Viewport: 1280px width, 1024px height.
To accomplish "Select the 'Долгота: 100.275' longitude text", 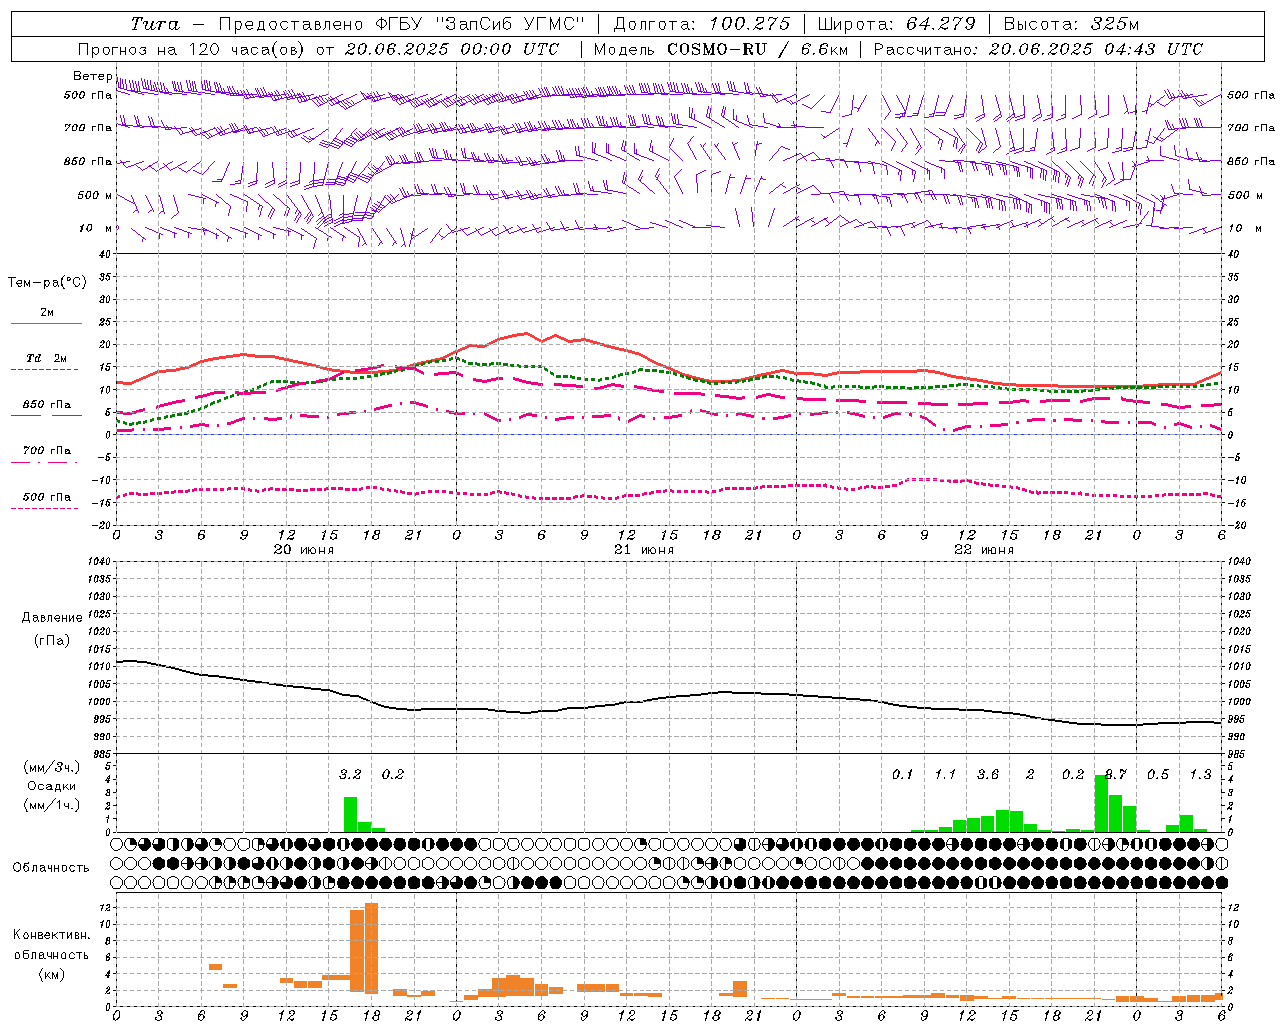I will [701, 24].
